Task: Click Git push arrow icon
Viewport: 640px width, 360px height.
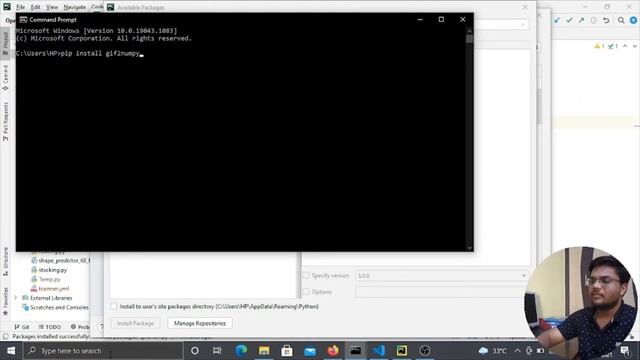Action: [x=581, y=20]
